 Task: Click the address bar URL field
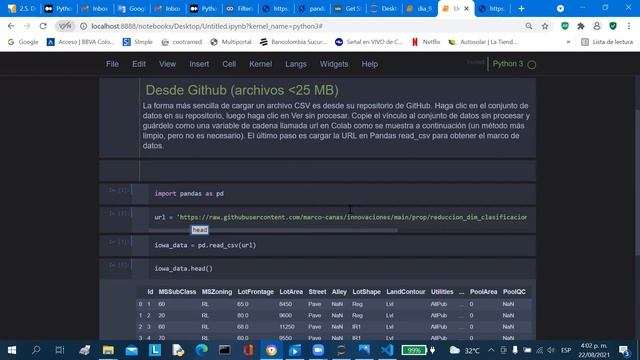click(302, 26)
